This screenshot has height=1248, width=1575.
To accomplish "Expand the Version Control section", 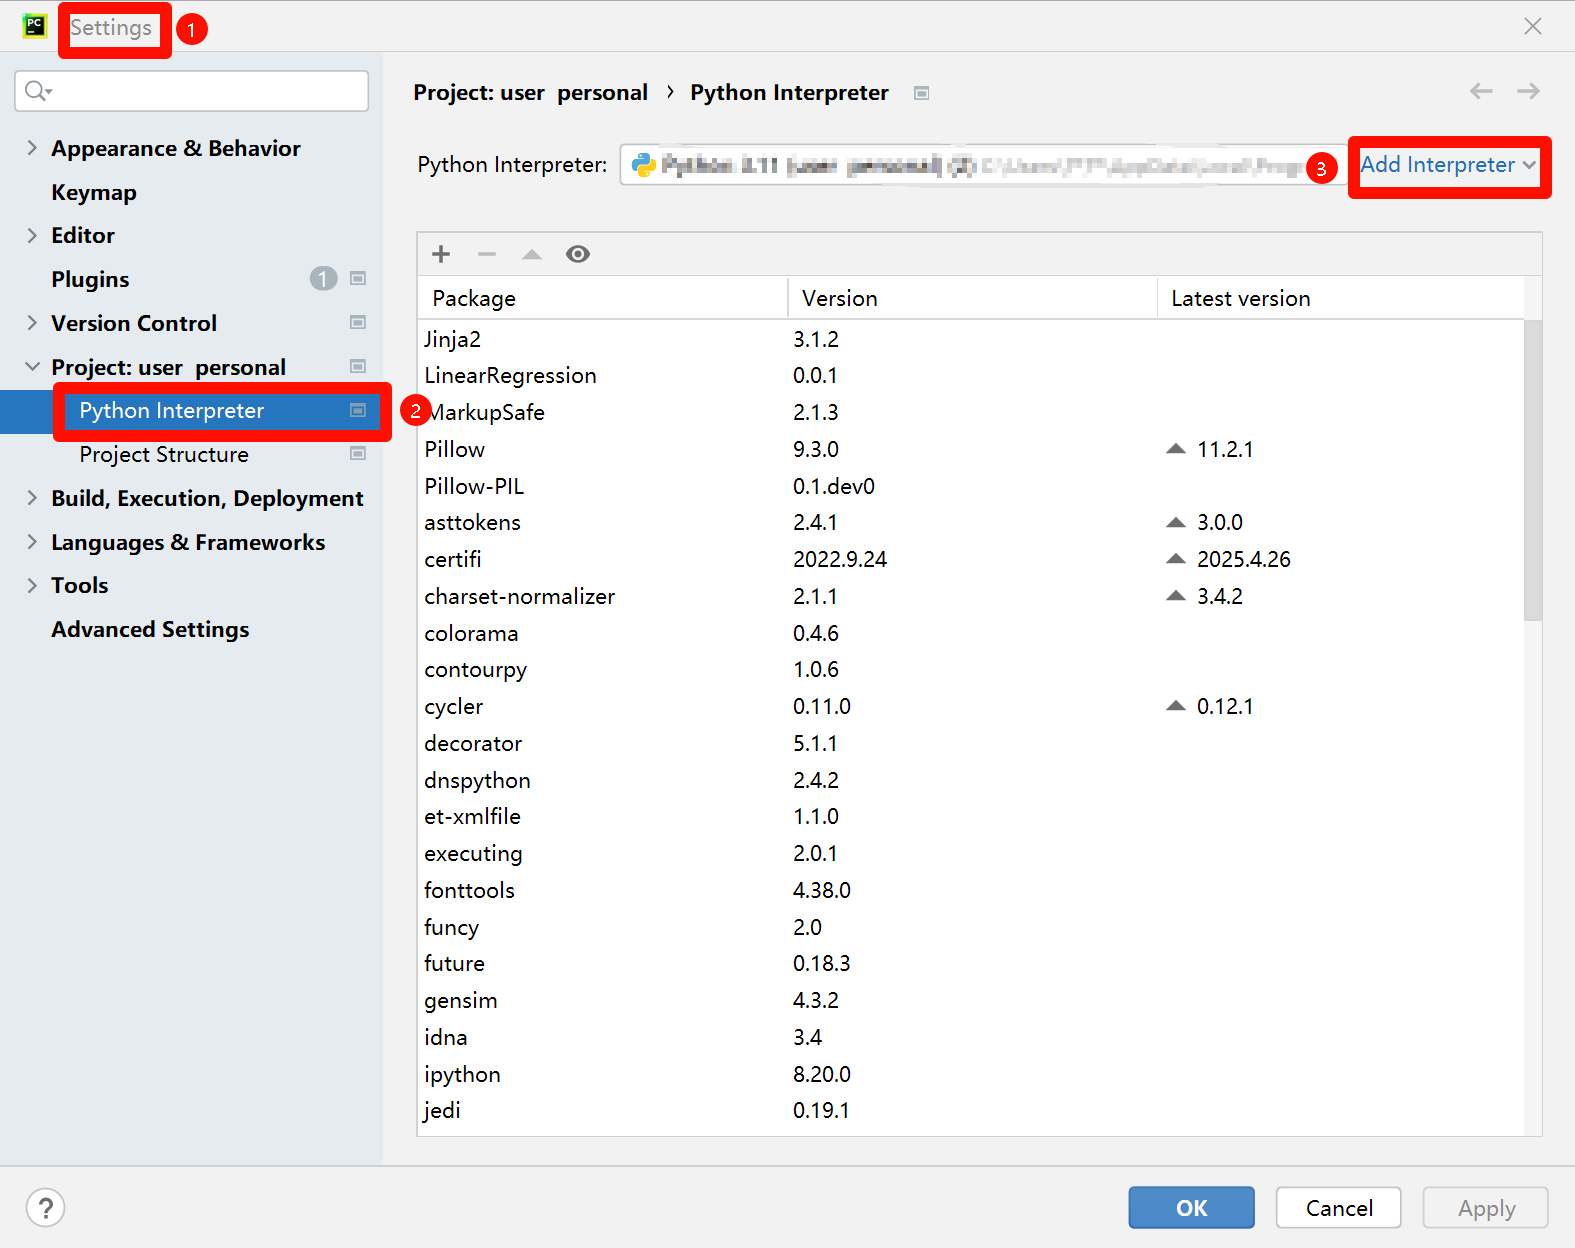I will pyautogui.click(x=32, y=323).
